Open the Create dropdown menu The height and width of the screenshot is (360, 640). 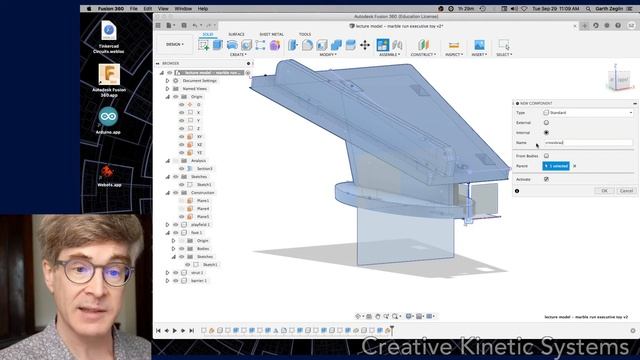tap(238, 54)
